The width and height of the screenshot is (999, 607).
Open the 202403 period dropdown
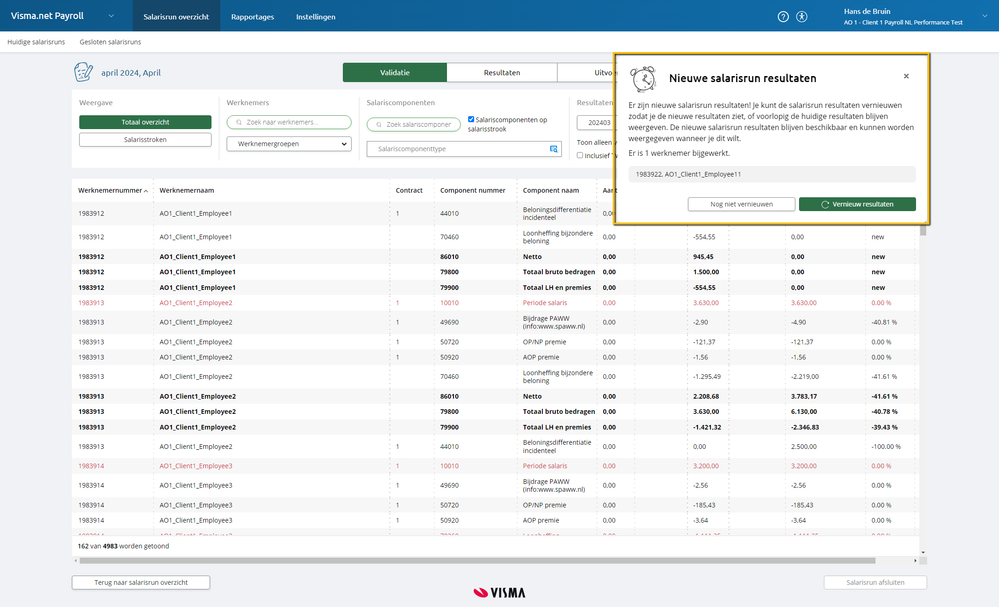pyautogui.click(x=596, y=122)
